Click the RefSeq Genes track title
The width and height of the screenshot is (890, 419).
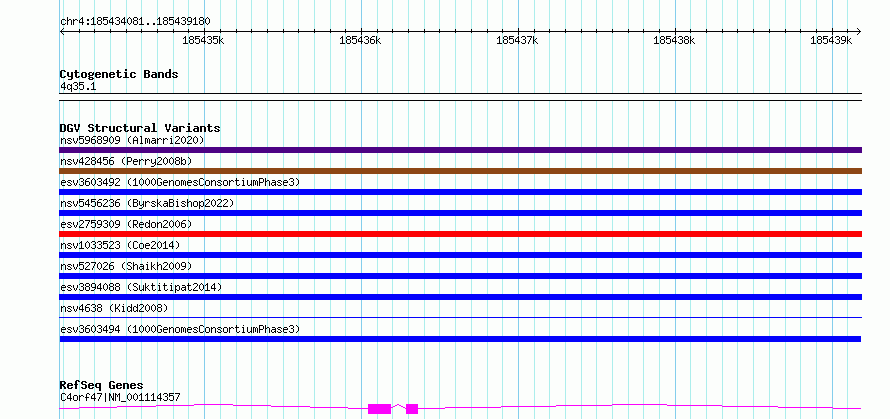point(101,386)
